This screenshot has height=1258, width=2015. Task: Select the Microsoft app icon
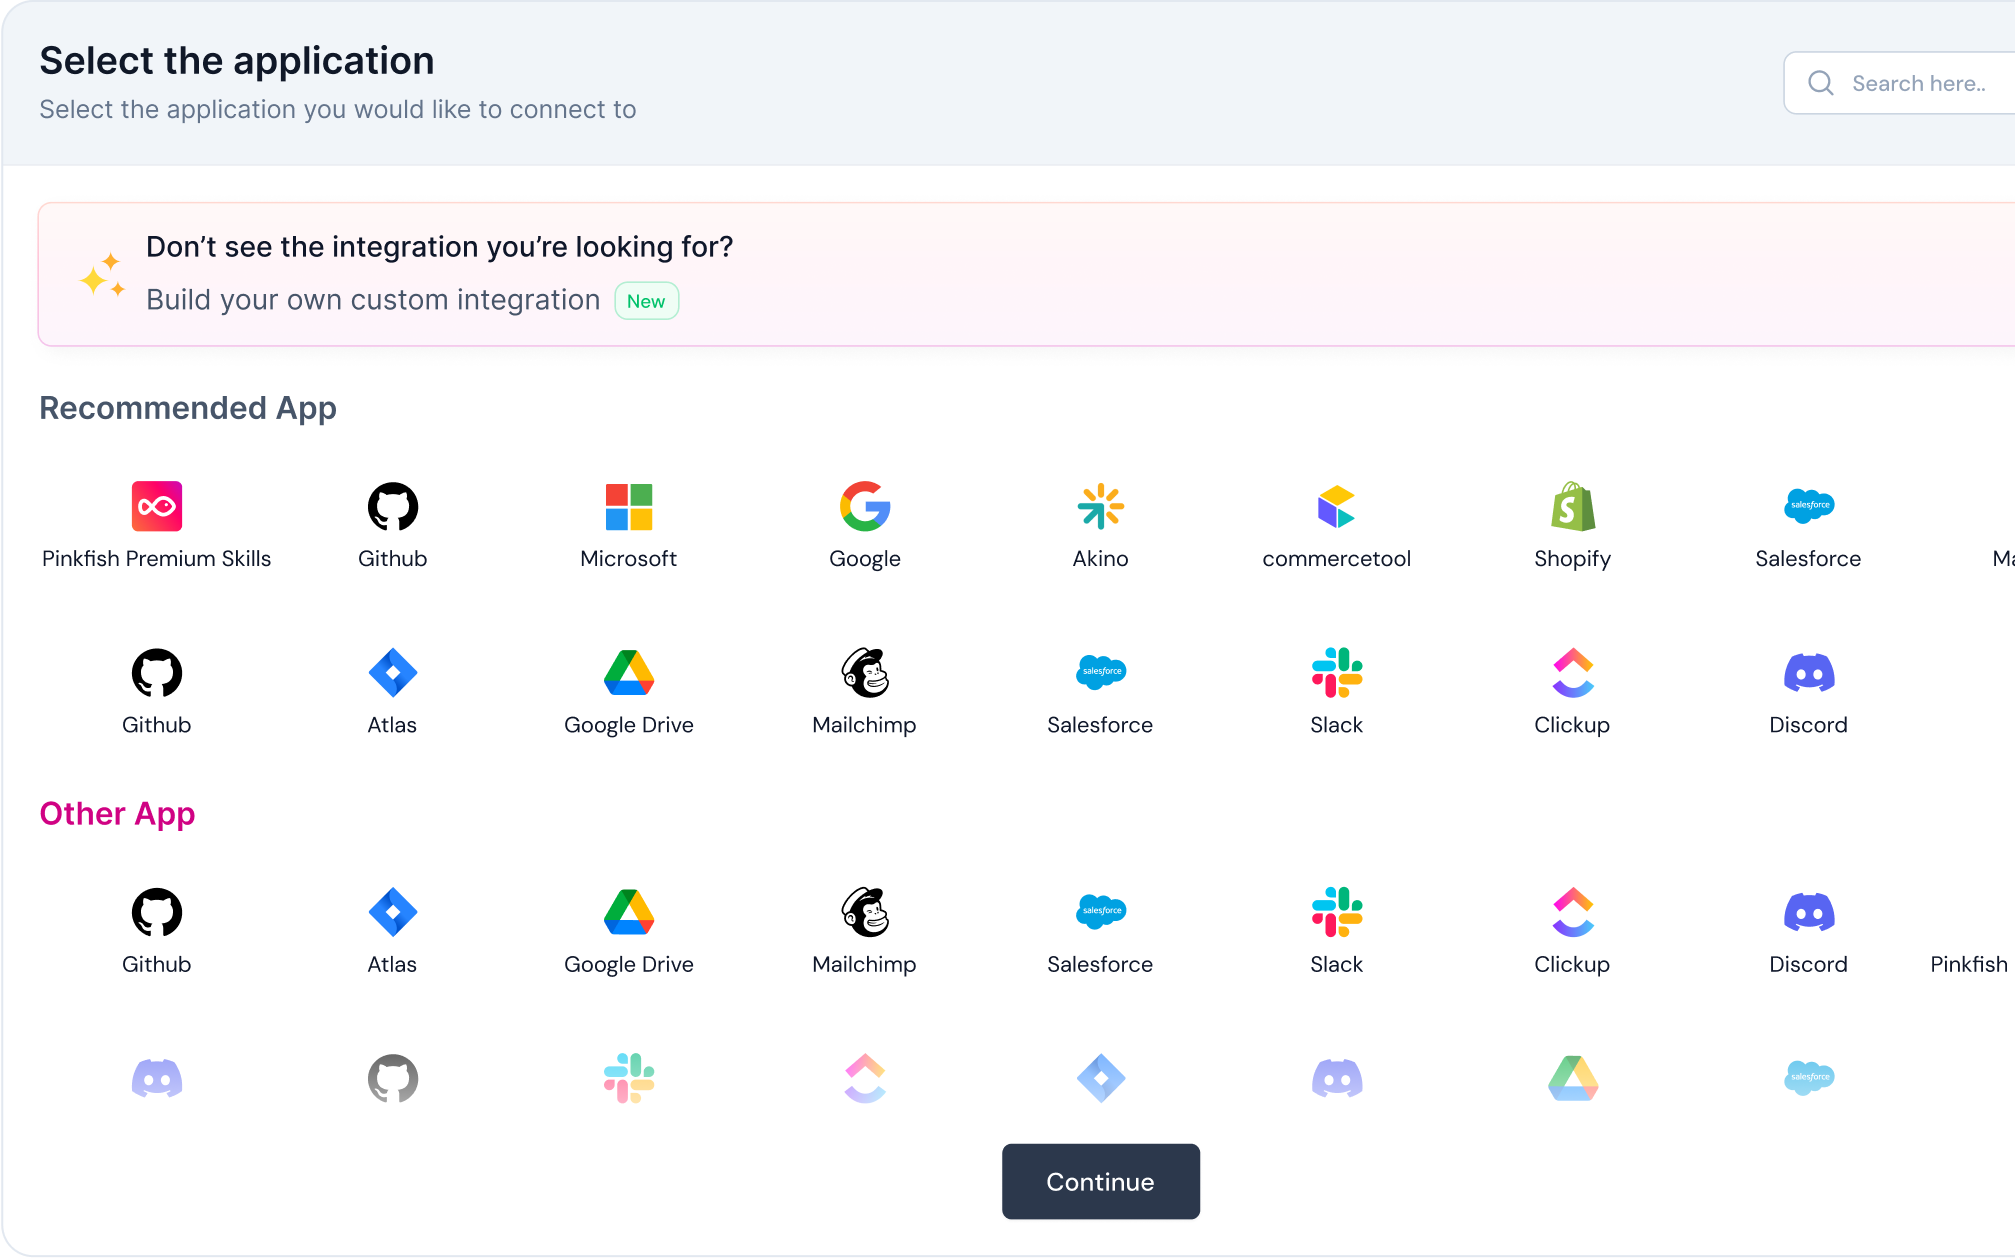pyautogui.click(x=629, y=506)
